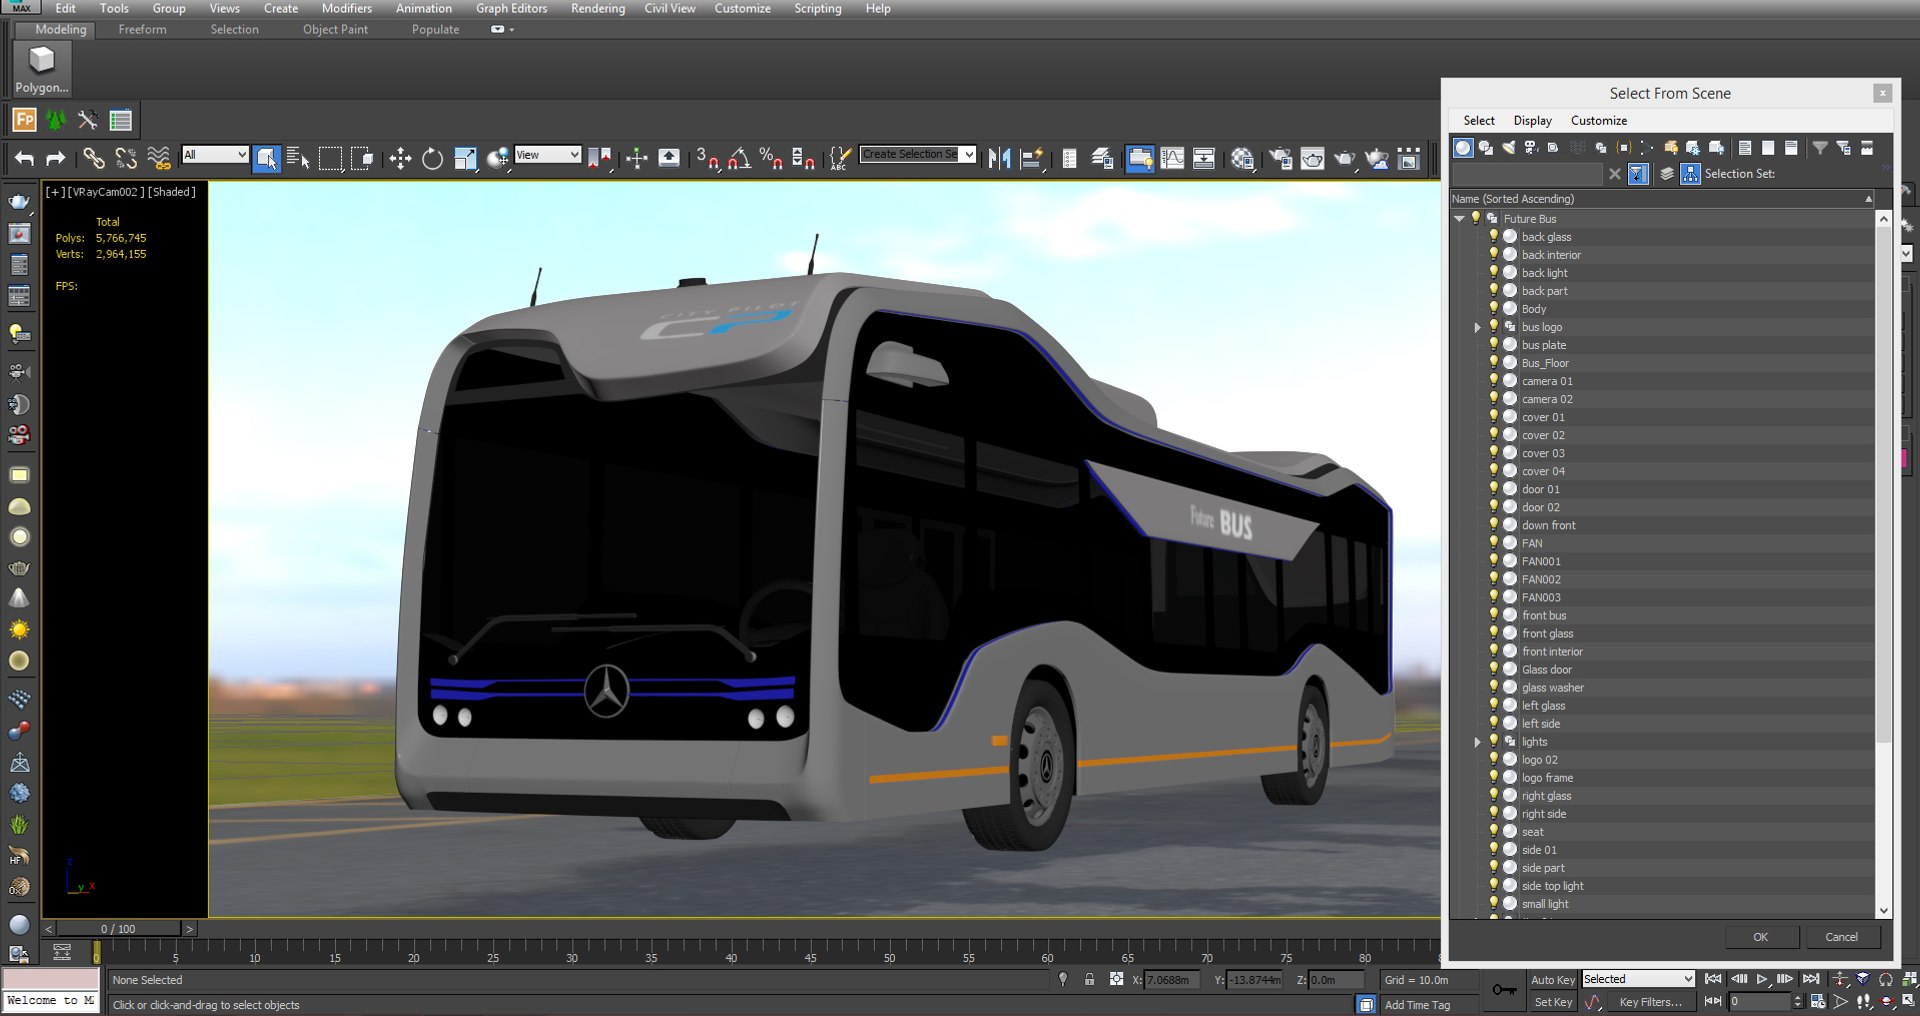Switch to the Freeform ribbon tab
Image resolution: width=1920 pixels, height=1016 pixels.
pyautogui.click(x=142, y=30)
